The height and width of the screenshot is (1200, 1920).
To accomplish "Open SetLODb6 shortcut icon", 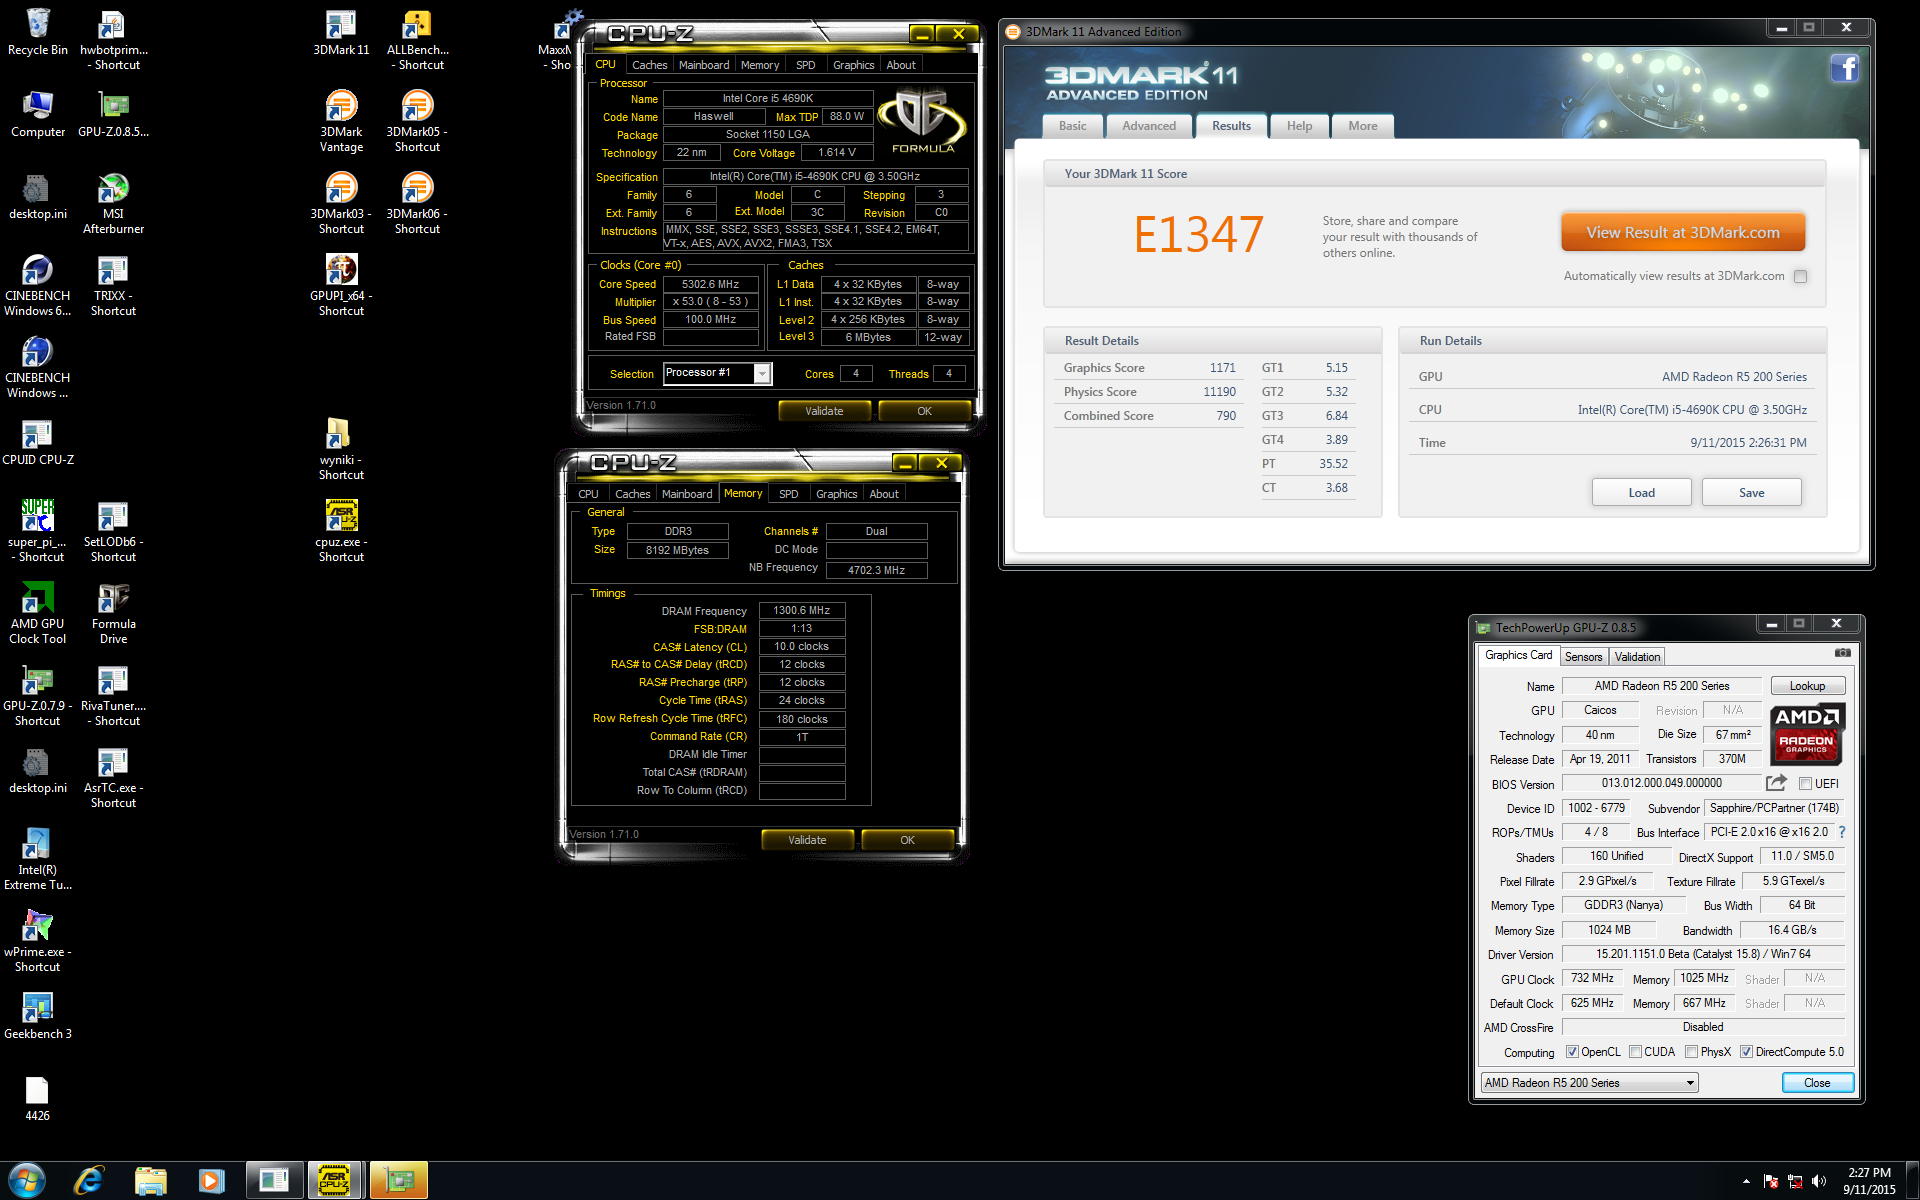I will click(113, 532).
